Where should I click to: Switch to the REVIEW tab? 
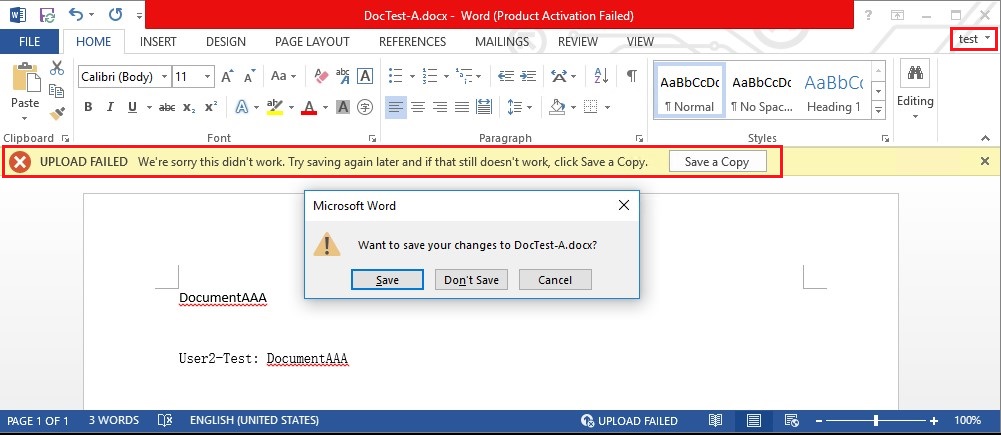[578, 42]
